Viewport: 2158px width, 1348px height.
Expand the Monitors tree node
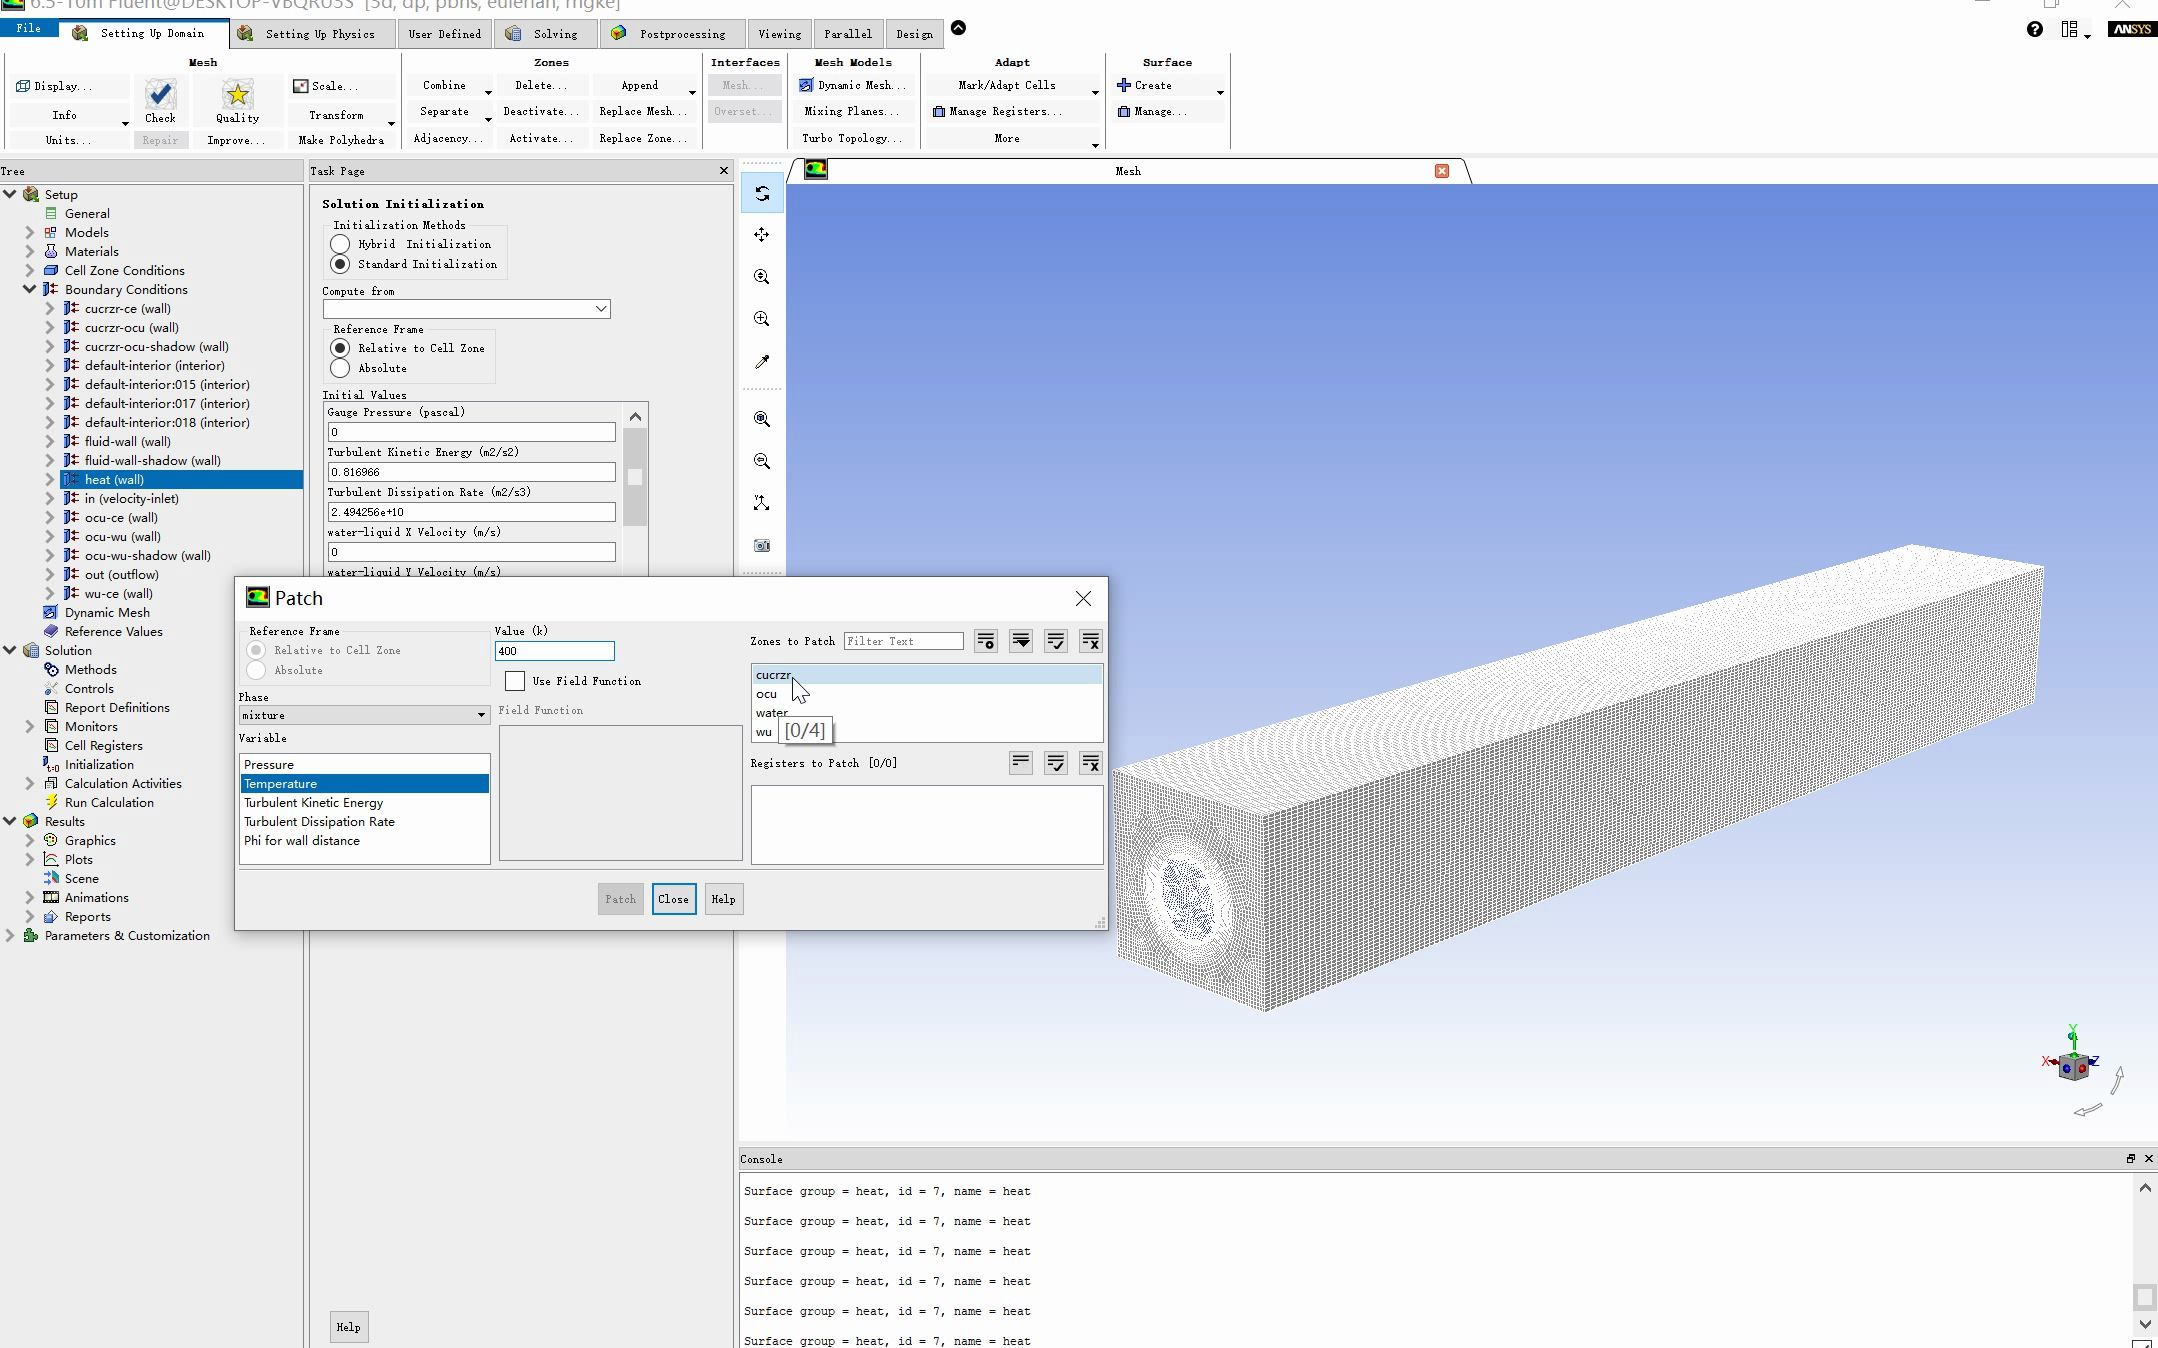pos(30,727)
